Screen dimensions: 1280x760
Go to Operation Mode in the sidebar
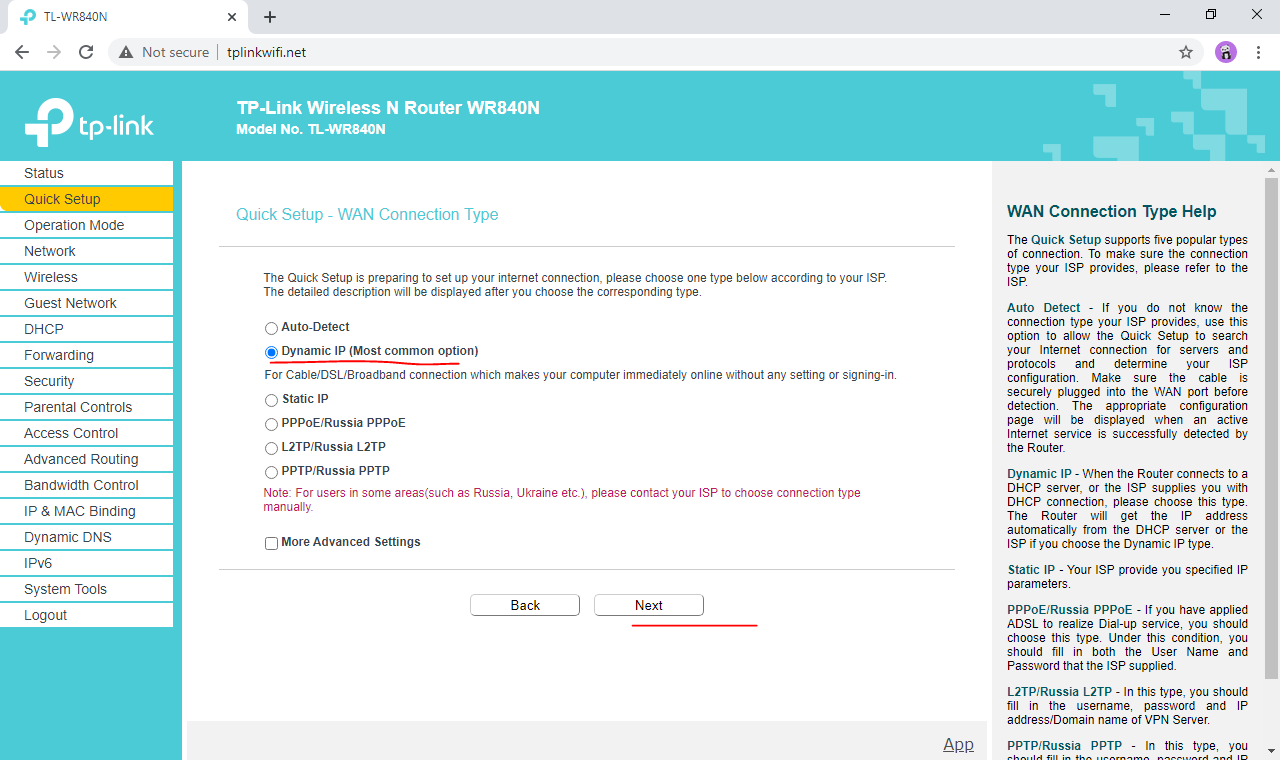pos(86,225)
